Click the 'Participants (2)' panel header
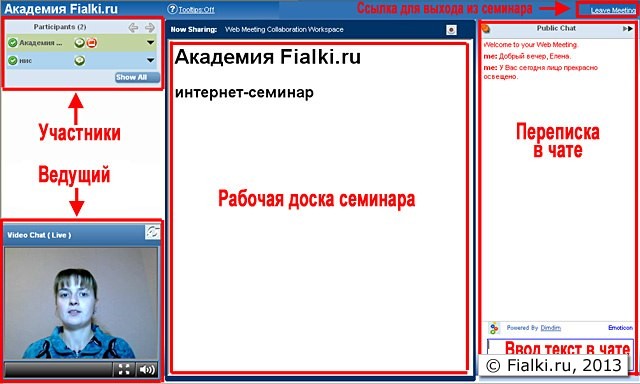Image resolution: width=640 pixels, height=384 pixels. pos(60,27)
